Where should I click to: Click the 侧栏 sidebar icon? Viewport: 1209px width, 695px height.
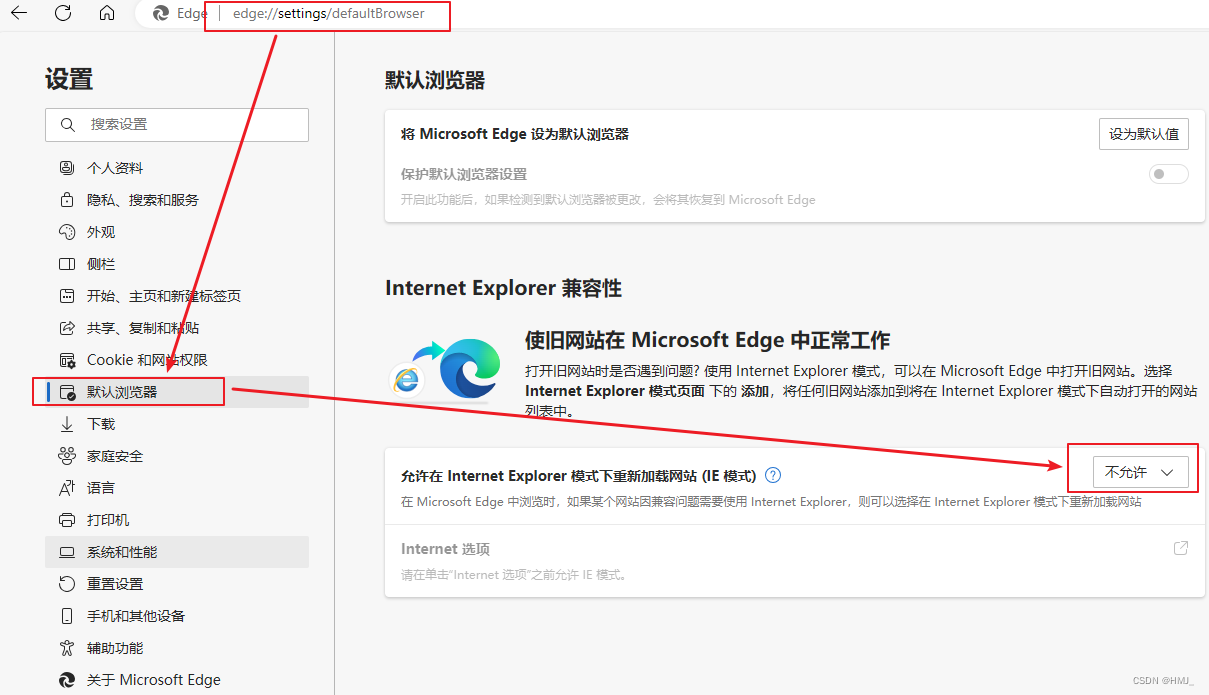(67, 264)
